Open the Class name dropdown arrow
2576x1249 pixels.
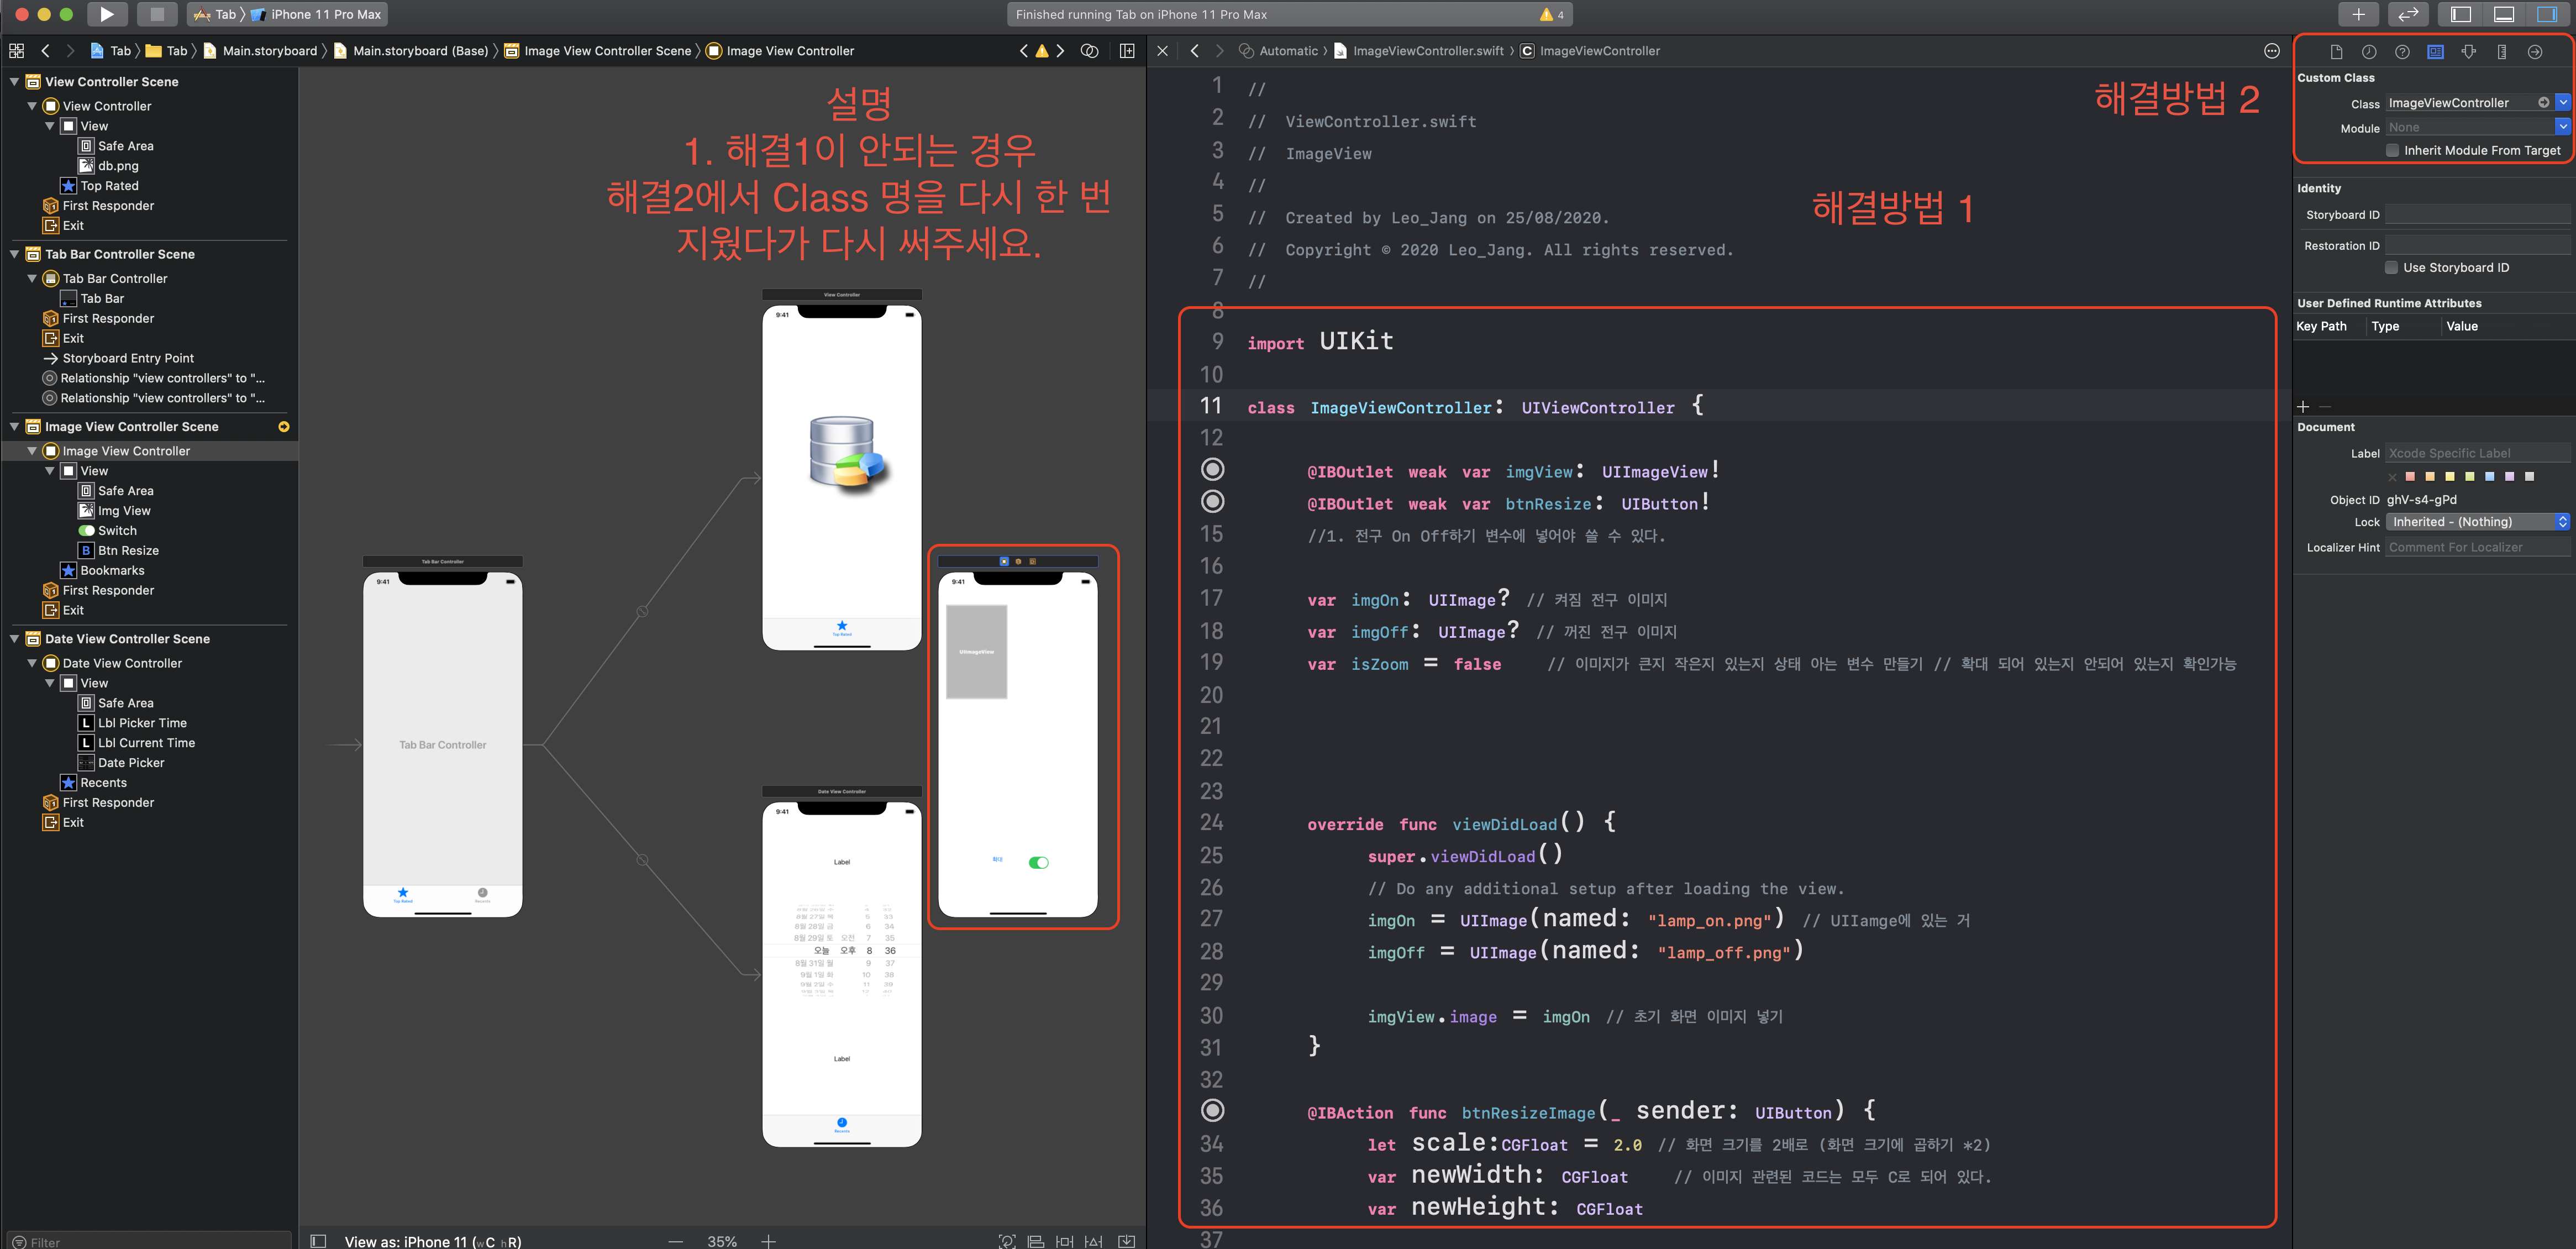click(x=2563, y=102)
